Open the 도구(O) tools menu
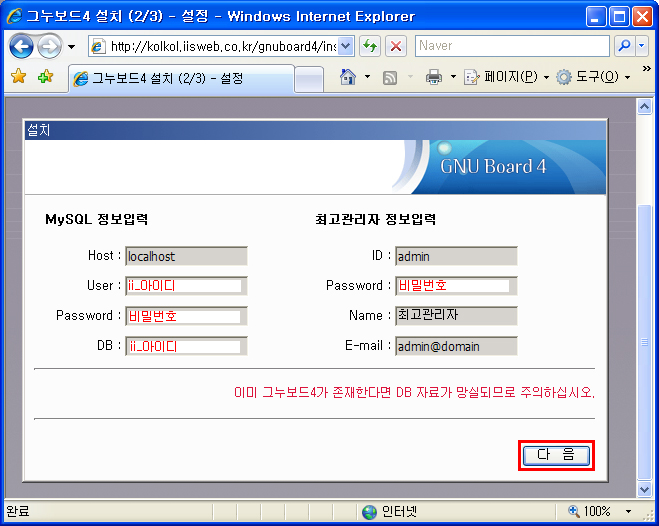Viewport: 659px width, 526px height. 593,77
